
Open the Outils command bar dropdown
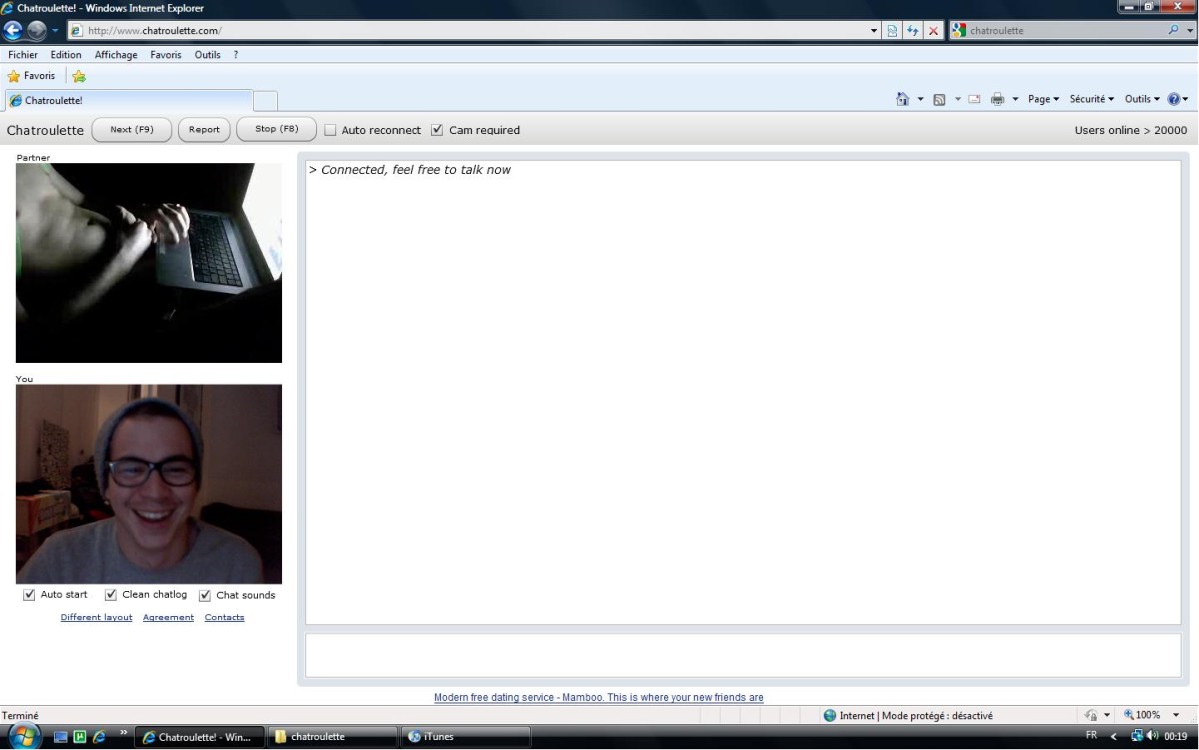coord(1142,99)
